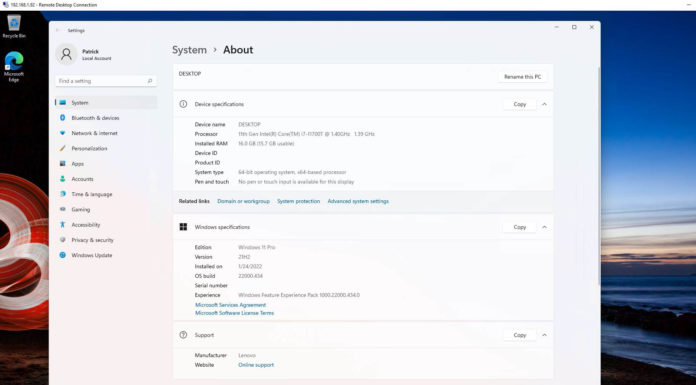
Task: Click the Patrick Local Account name
Action: tap(96, 55)
